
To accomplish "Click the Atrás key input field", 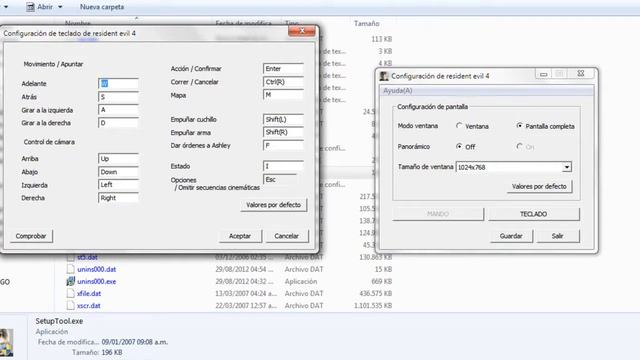I will (118, 97).
